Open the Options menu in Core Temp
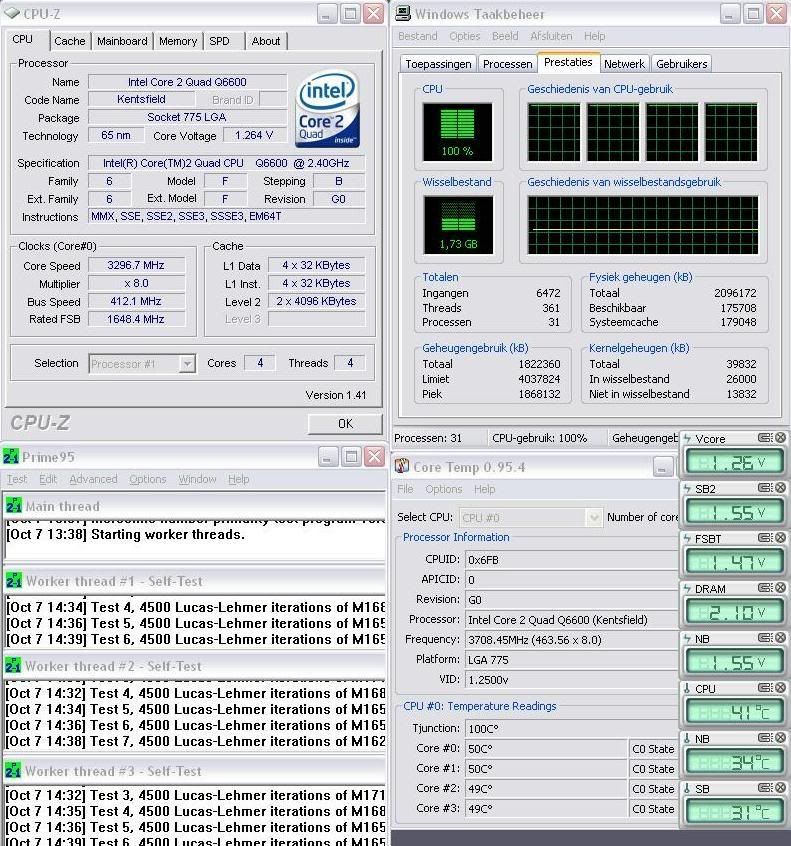 point(444,489)
